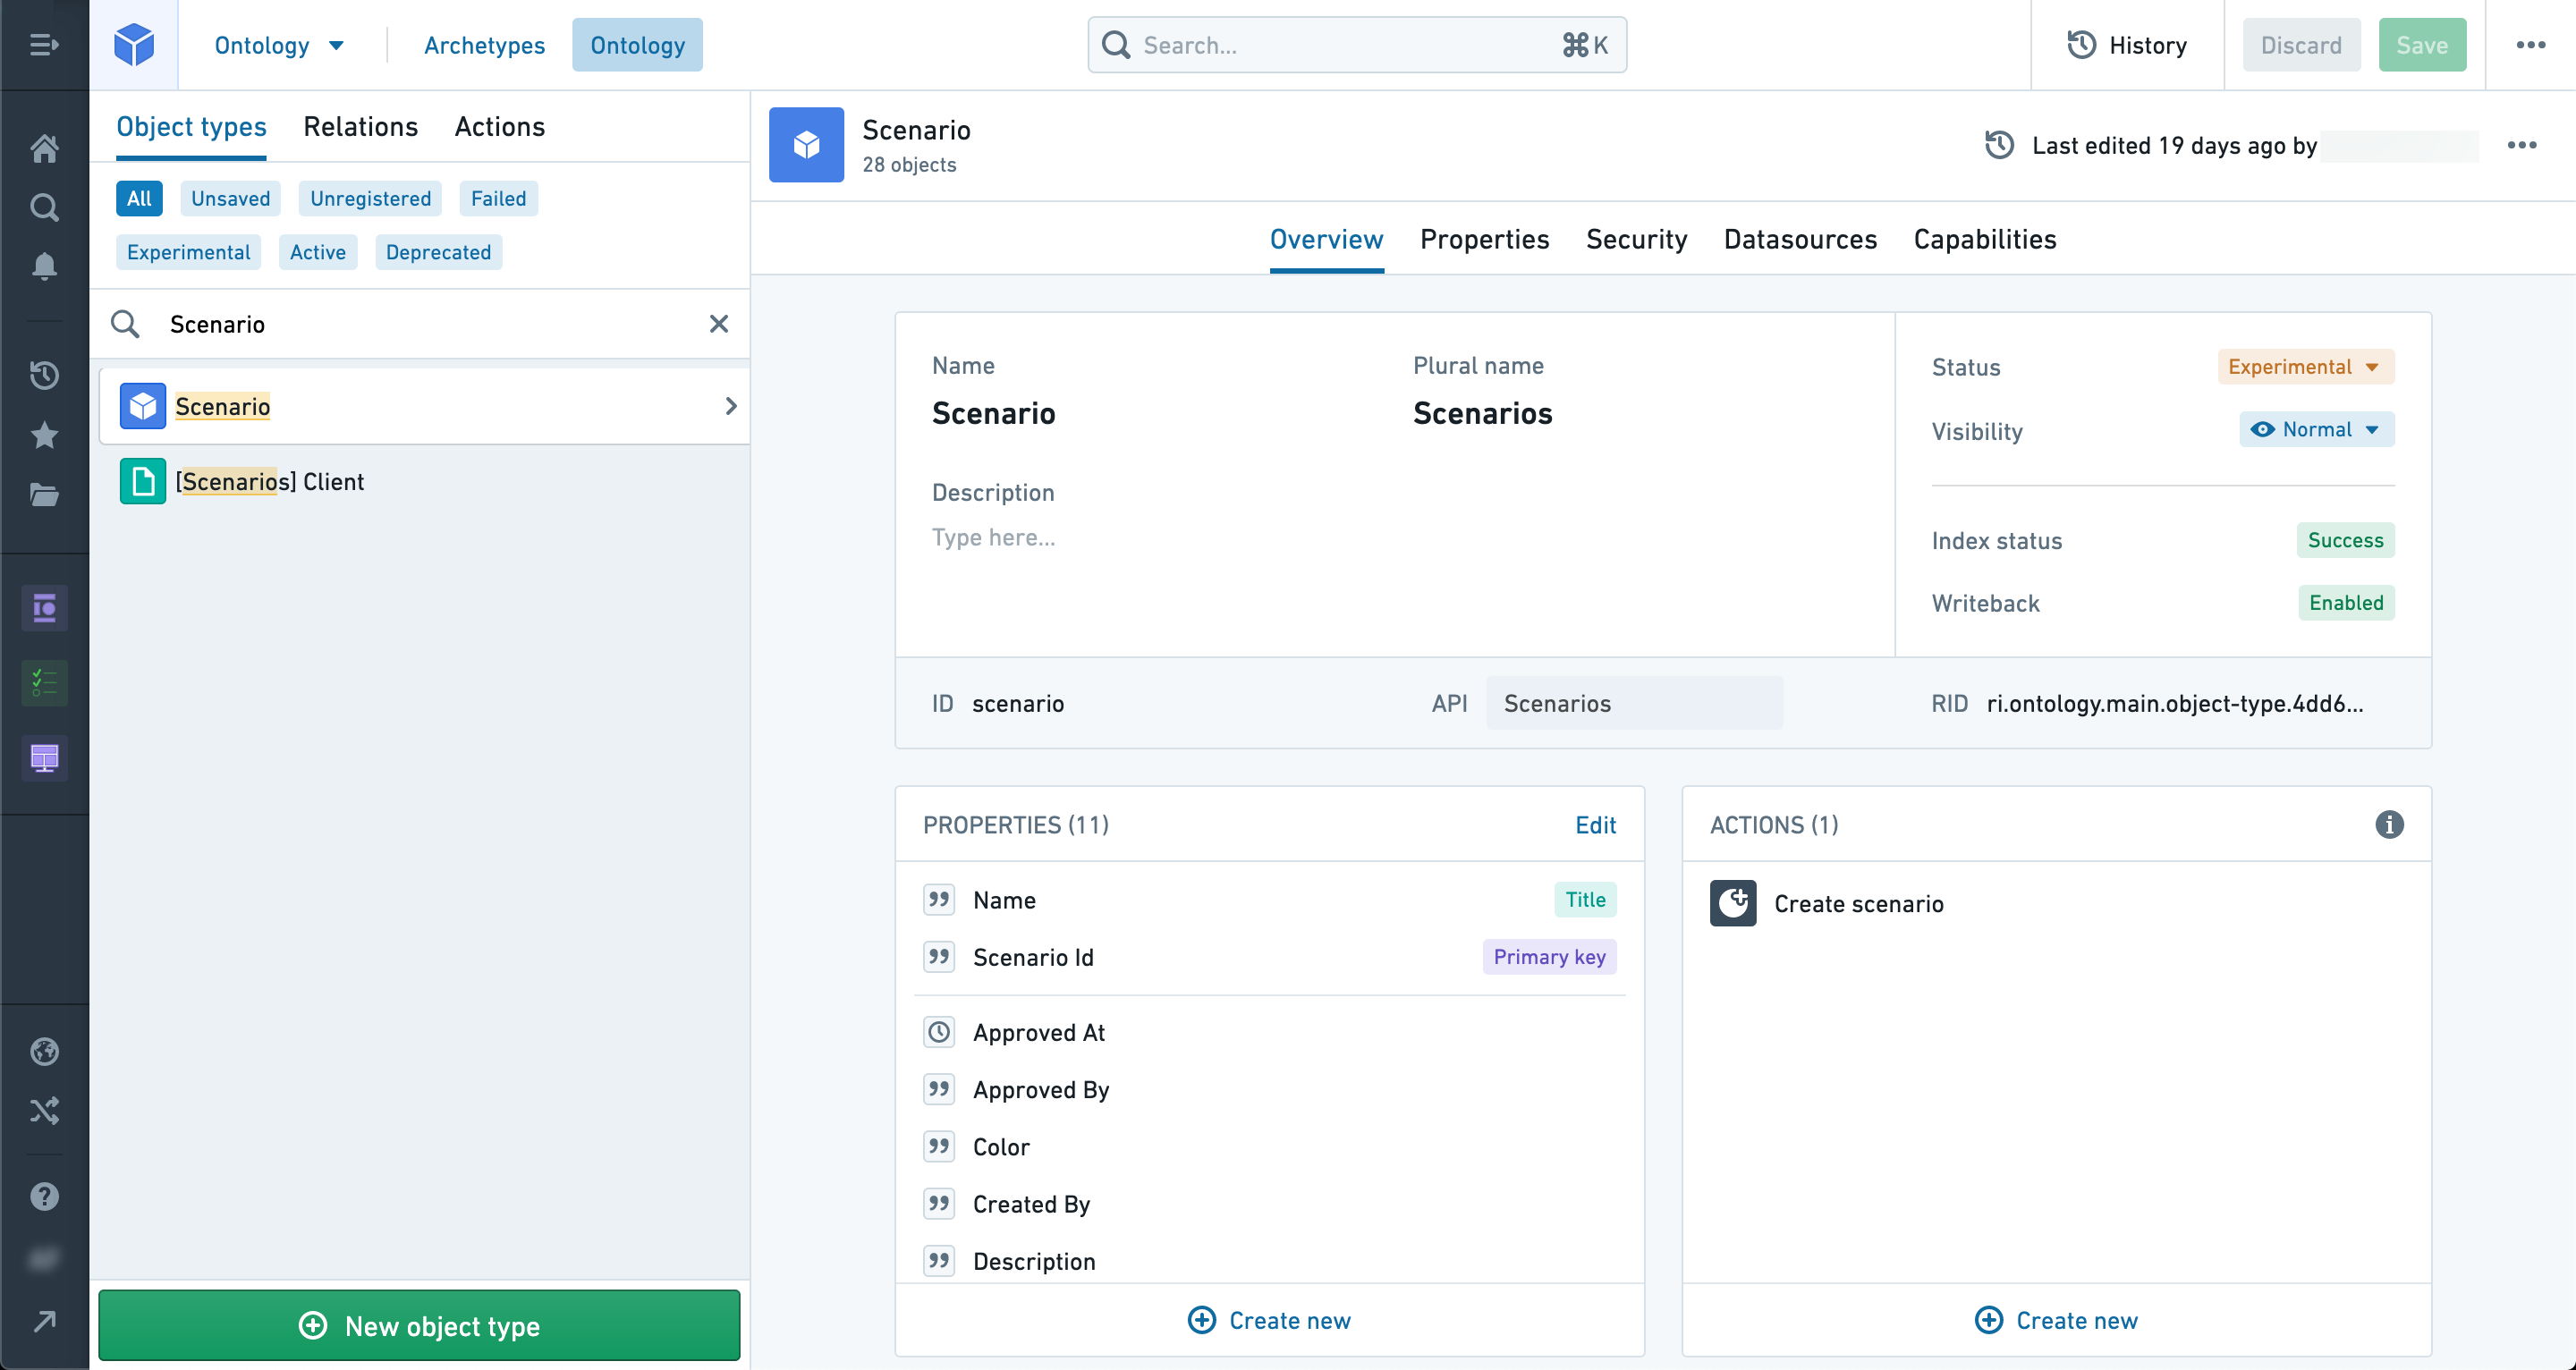Viewport: 2576px width, 1370px height.
Task: Click the ontology cube icon top-left
Action: [134, 43]
